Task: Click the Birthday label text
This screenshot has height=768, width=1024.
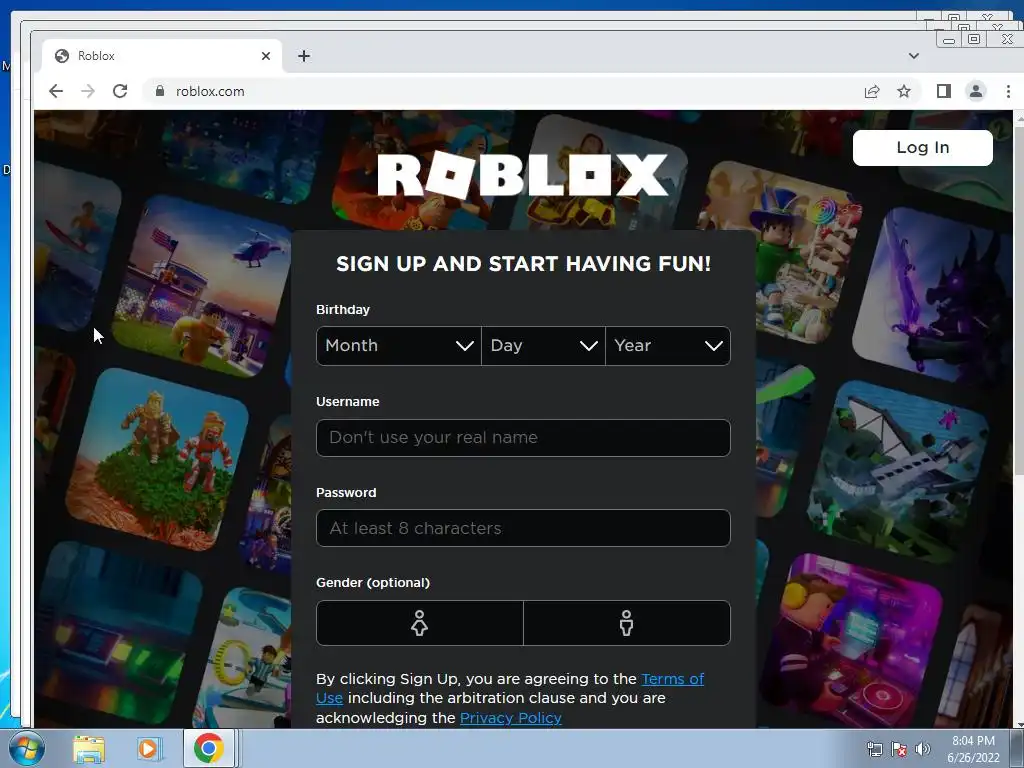Action: point(343,310)
